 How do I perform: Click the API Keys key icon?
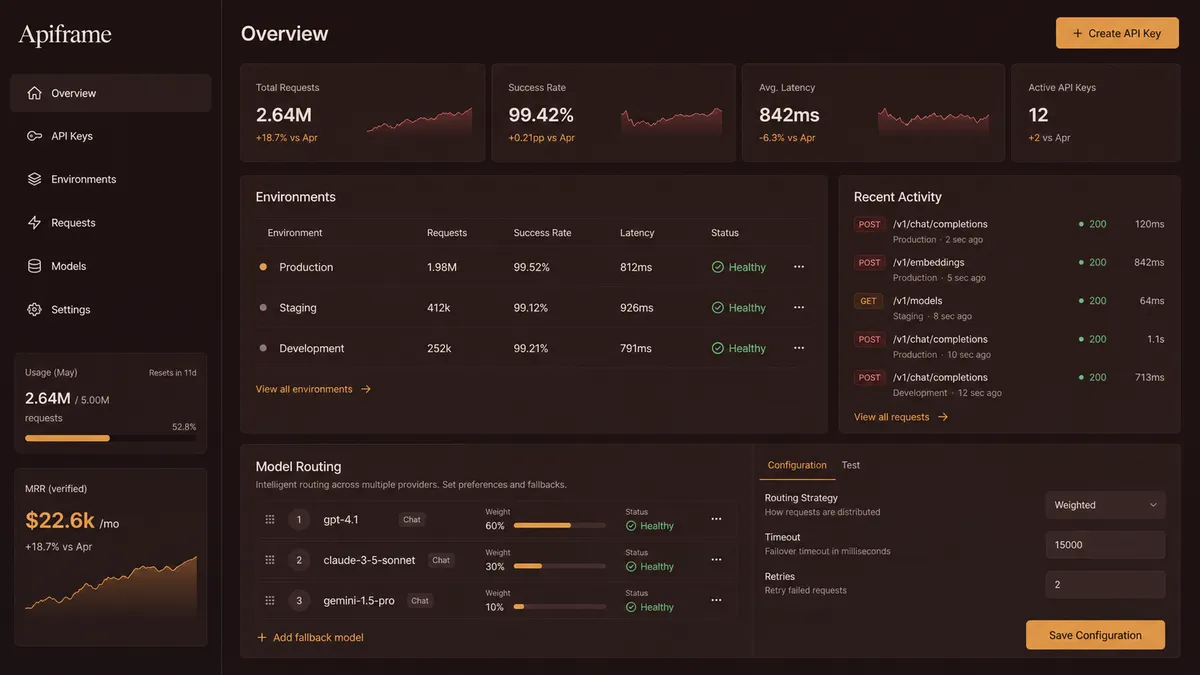pos(34,136)
